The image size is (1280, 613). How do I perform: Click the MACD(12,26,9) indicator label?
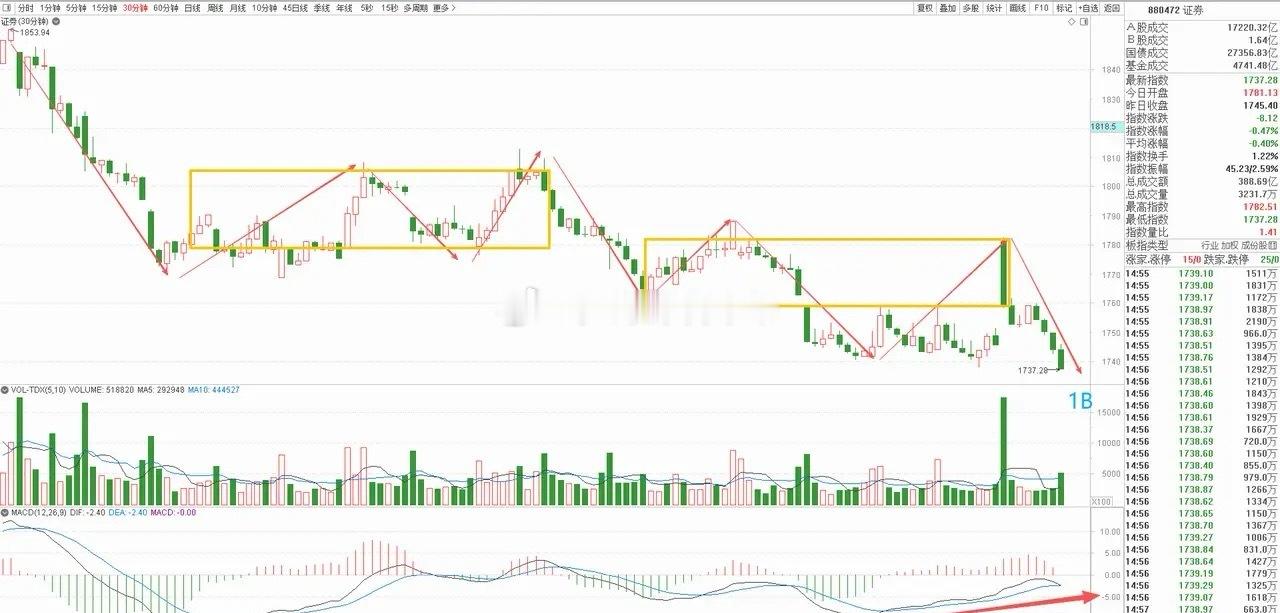click(x=38, y=513)
